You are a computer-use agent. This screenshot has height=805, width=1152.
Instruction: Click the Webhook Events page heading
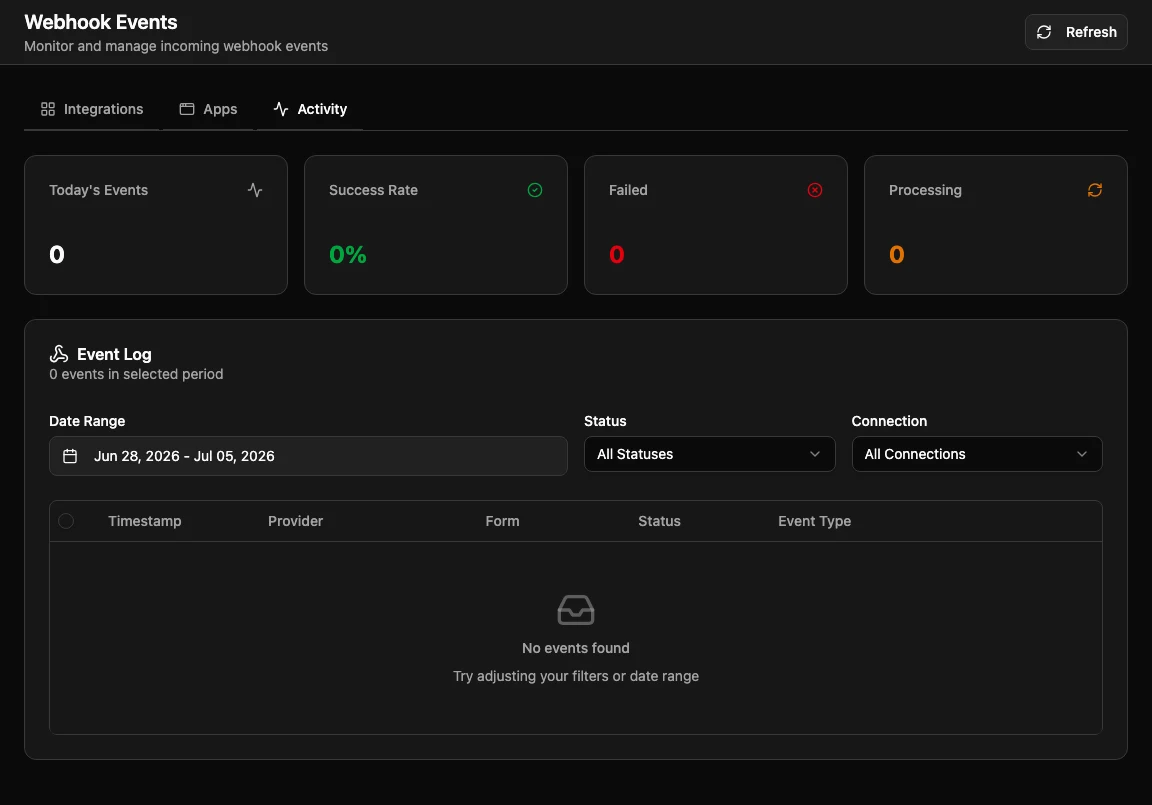click(101, 22)
